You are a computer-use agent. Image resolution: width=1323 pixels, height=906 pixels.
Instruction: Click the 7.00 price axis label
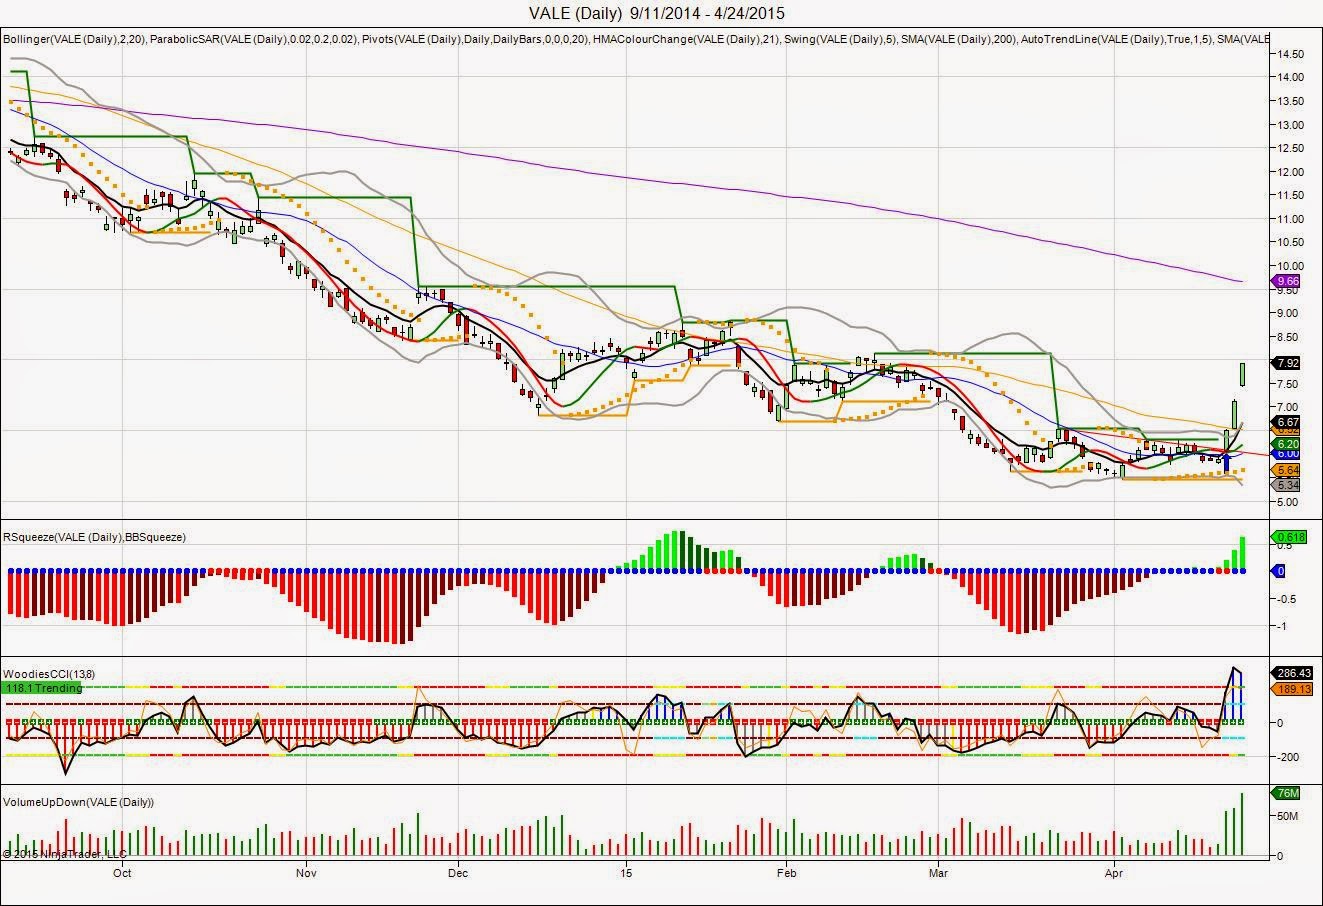[1289, 407]
